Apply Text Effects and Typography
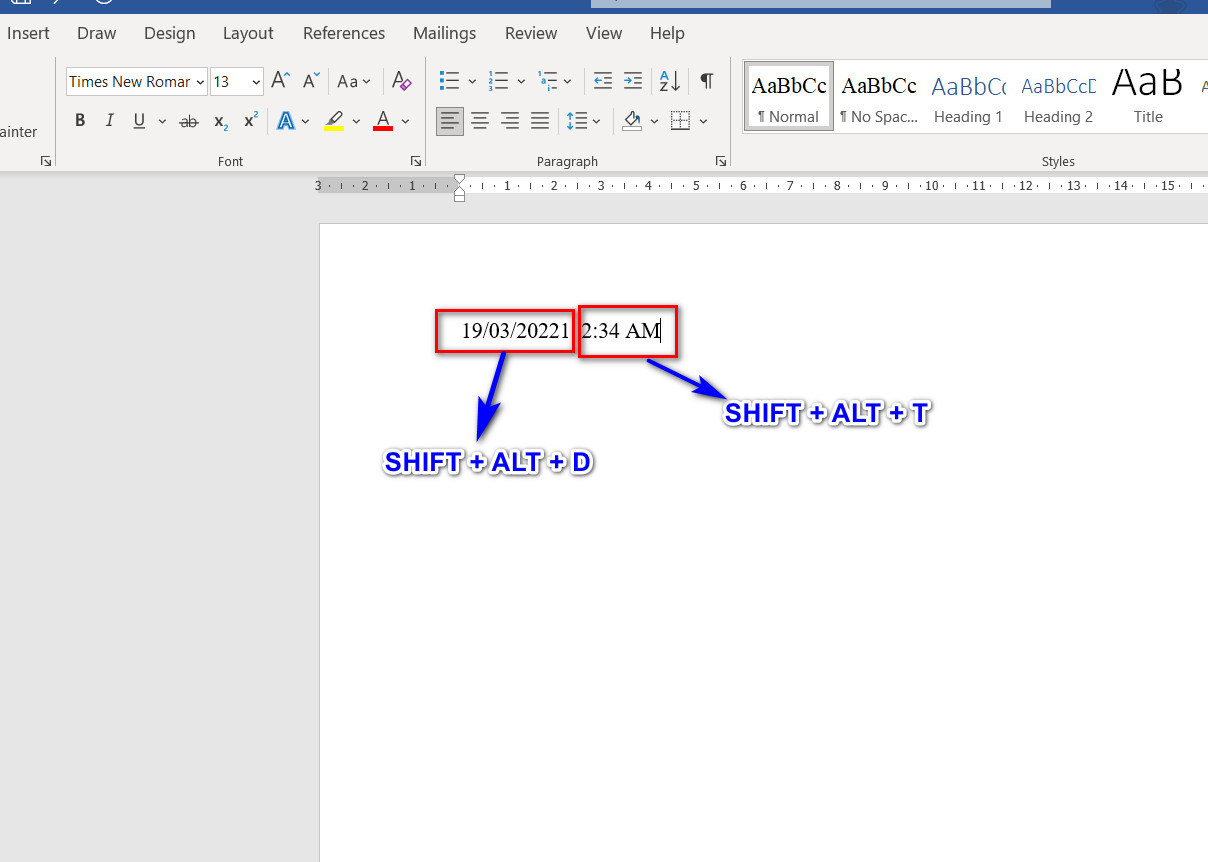The image size is (1208, 862). pyautogui.click(x=286, y=121)
